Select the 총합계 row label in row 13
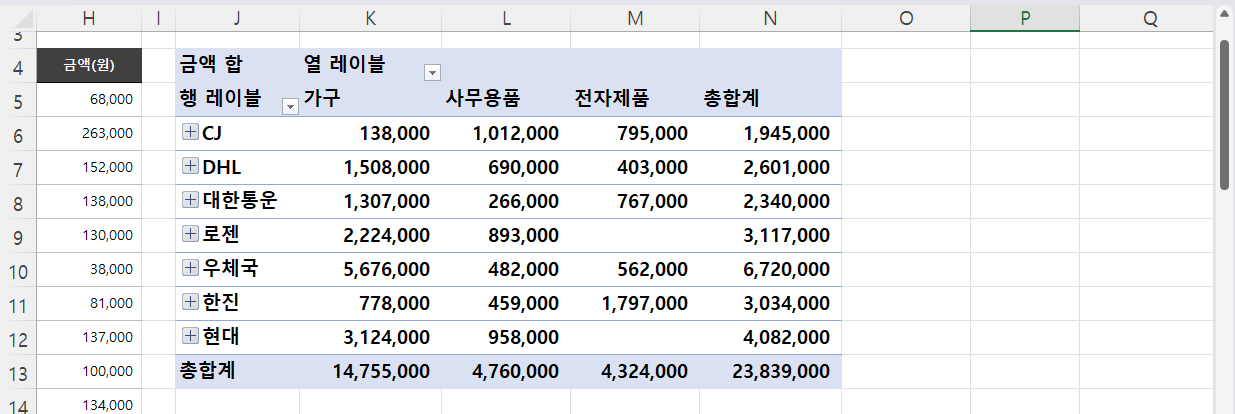 pyautogui.click(x=237, y=371)
